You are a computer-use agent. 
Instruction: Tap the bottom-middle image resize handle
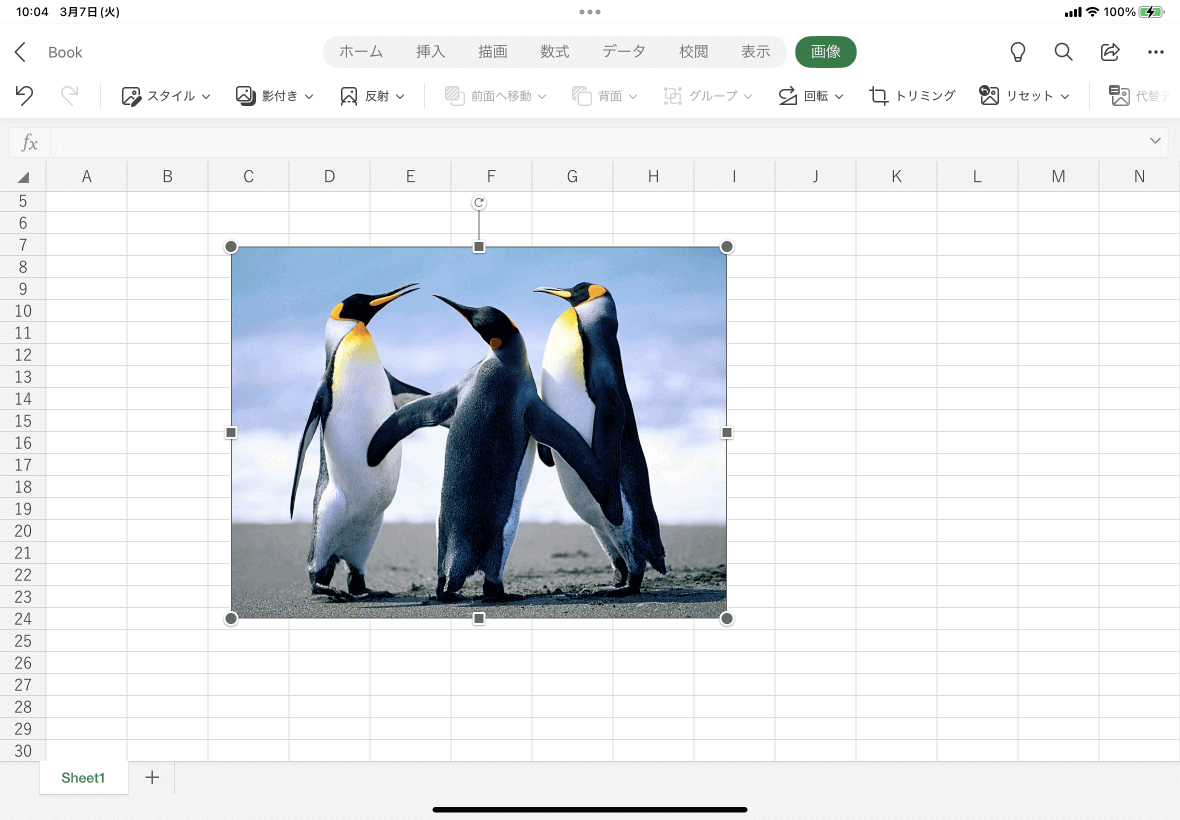click(x=479, y=618)
